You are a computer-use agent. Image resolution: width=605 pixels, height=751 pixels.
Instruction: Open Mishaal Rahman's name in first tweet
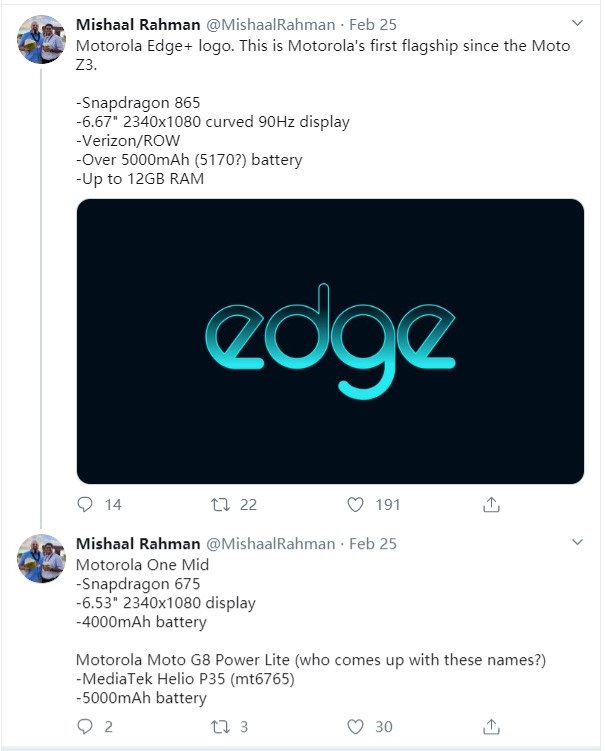pyautogui.click(x=137, y=23)
